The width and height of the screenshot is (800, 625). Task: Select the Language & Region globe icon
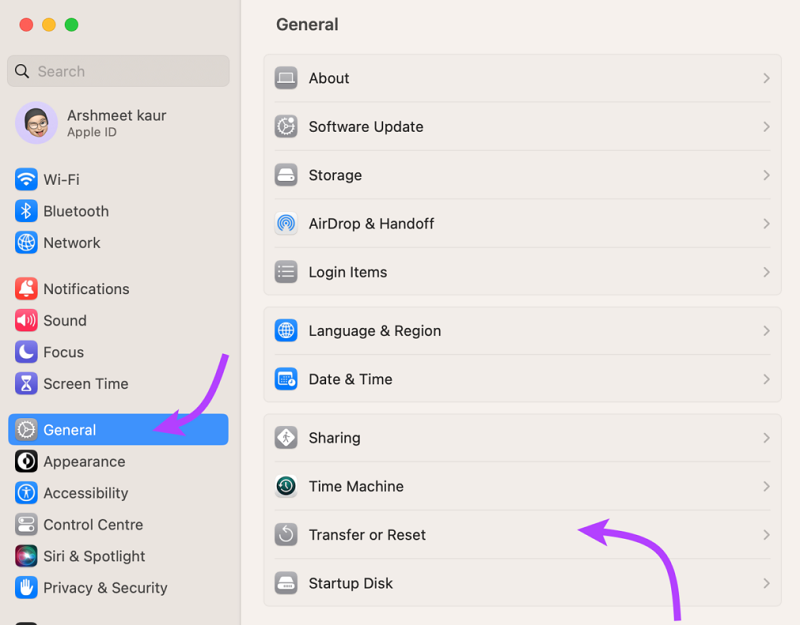(286, 331)
